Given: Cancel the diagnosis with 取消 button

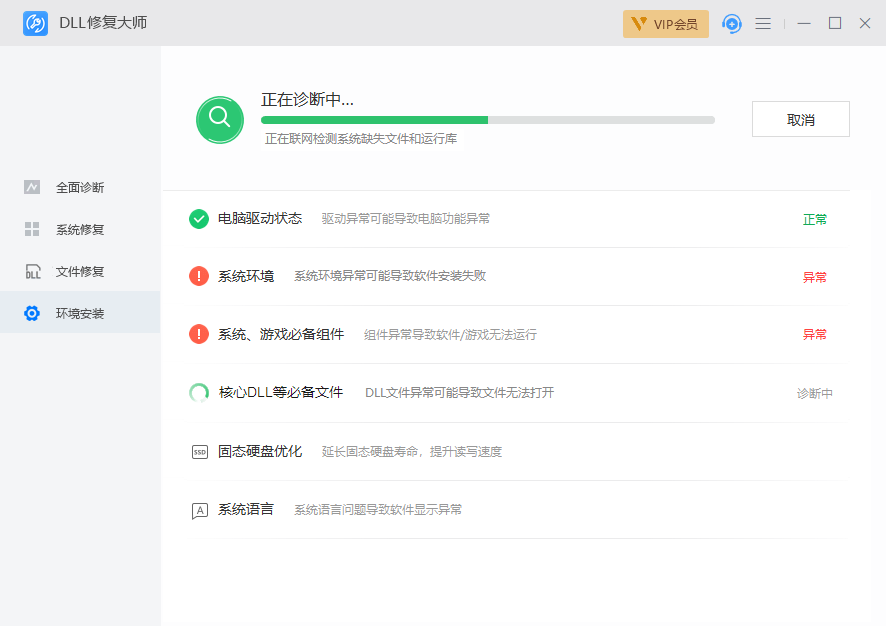Looking at the screenshot, I should 800,119.
